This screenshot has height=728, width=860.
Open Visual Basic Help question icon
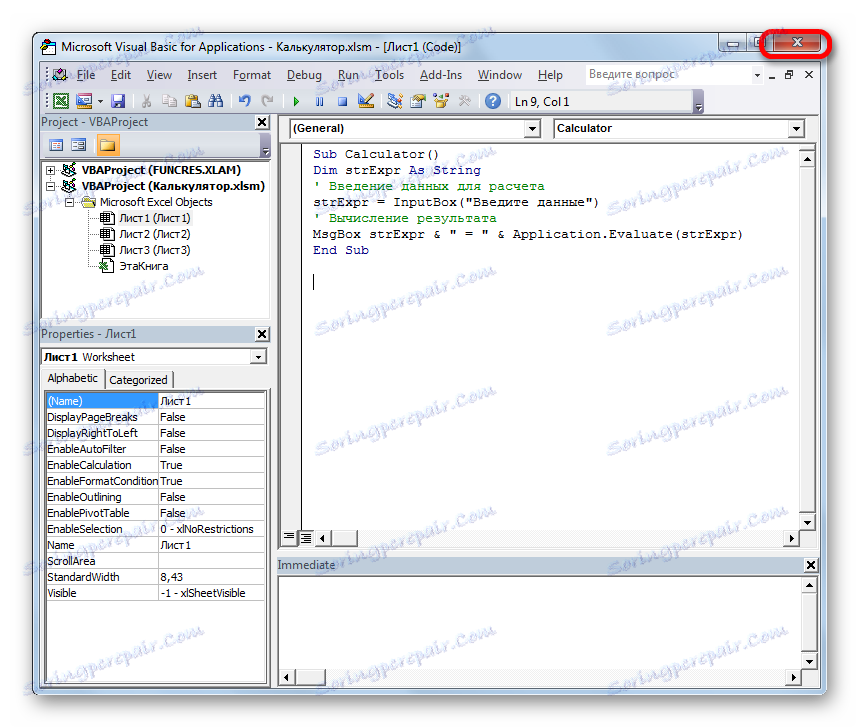pyautogui.click(x=493, y=101)
